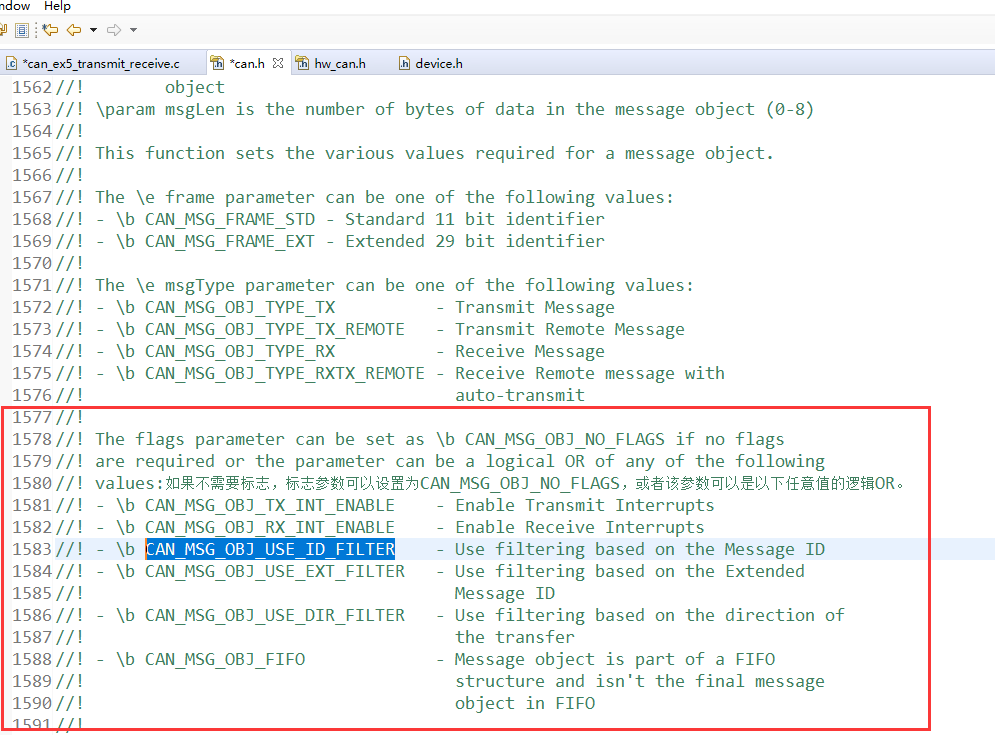The image size is (995, 735).
Task: Open the Window menu
Action: click(12, 6)
